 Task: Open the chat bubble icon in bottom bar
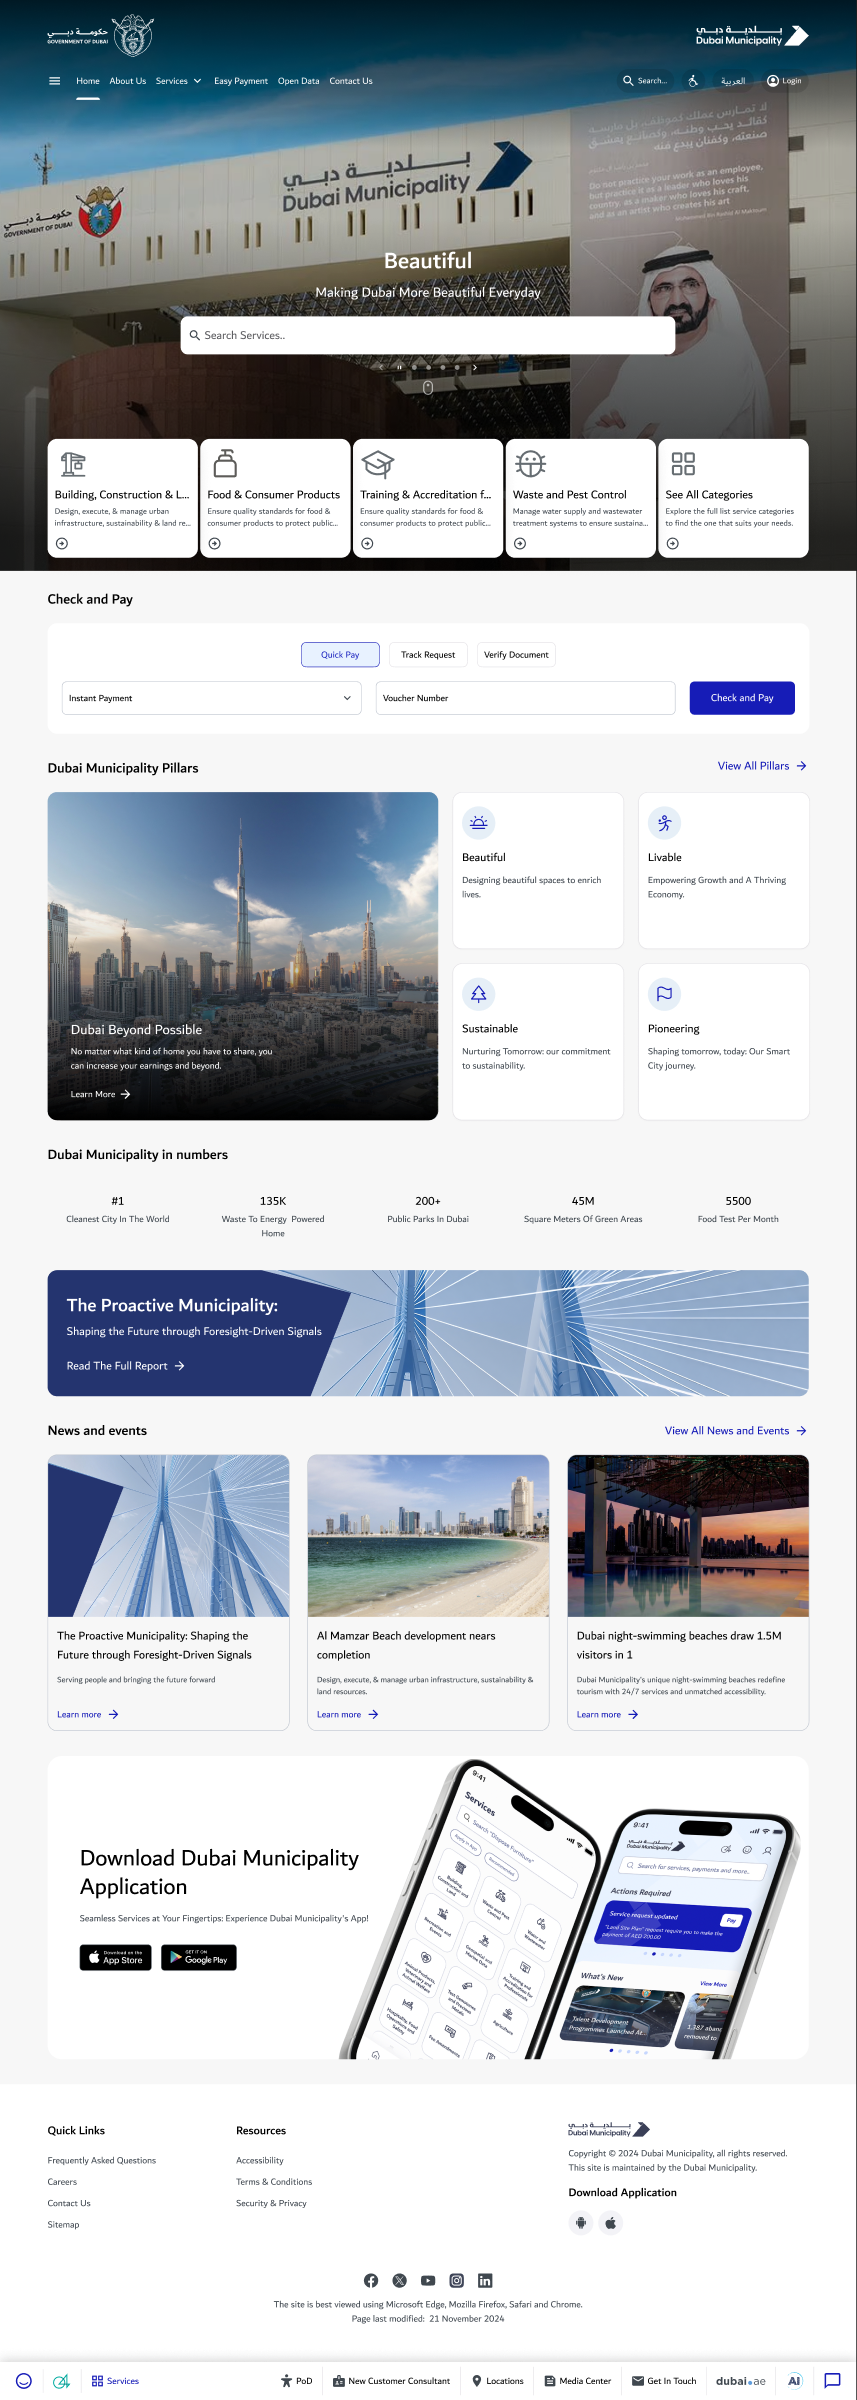832,2381
